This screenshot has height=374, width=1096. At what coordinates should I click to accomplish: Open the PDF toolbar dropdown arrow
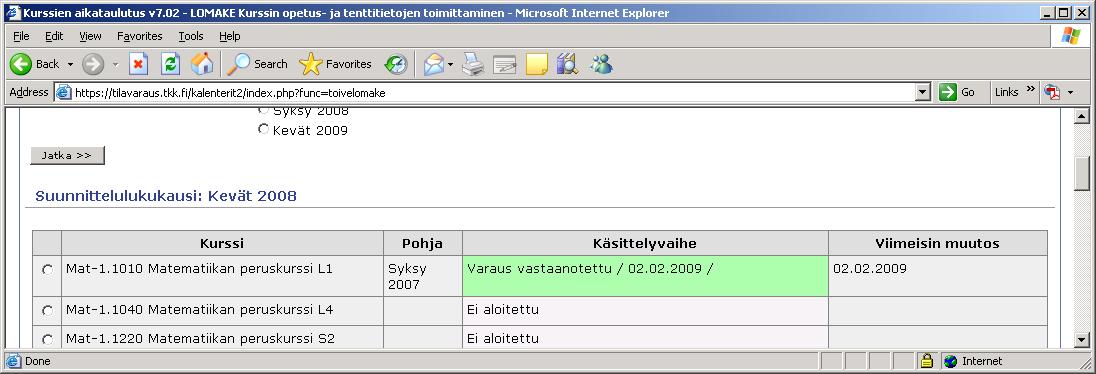point(1069,92)
